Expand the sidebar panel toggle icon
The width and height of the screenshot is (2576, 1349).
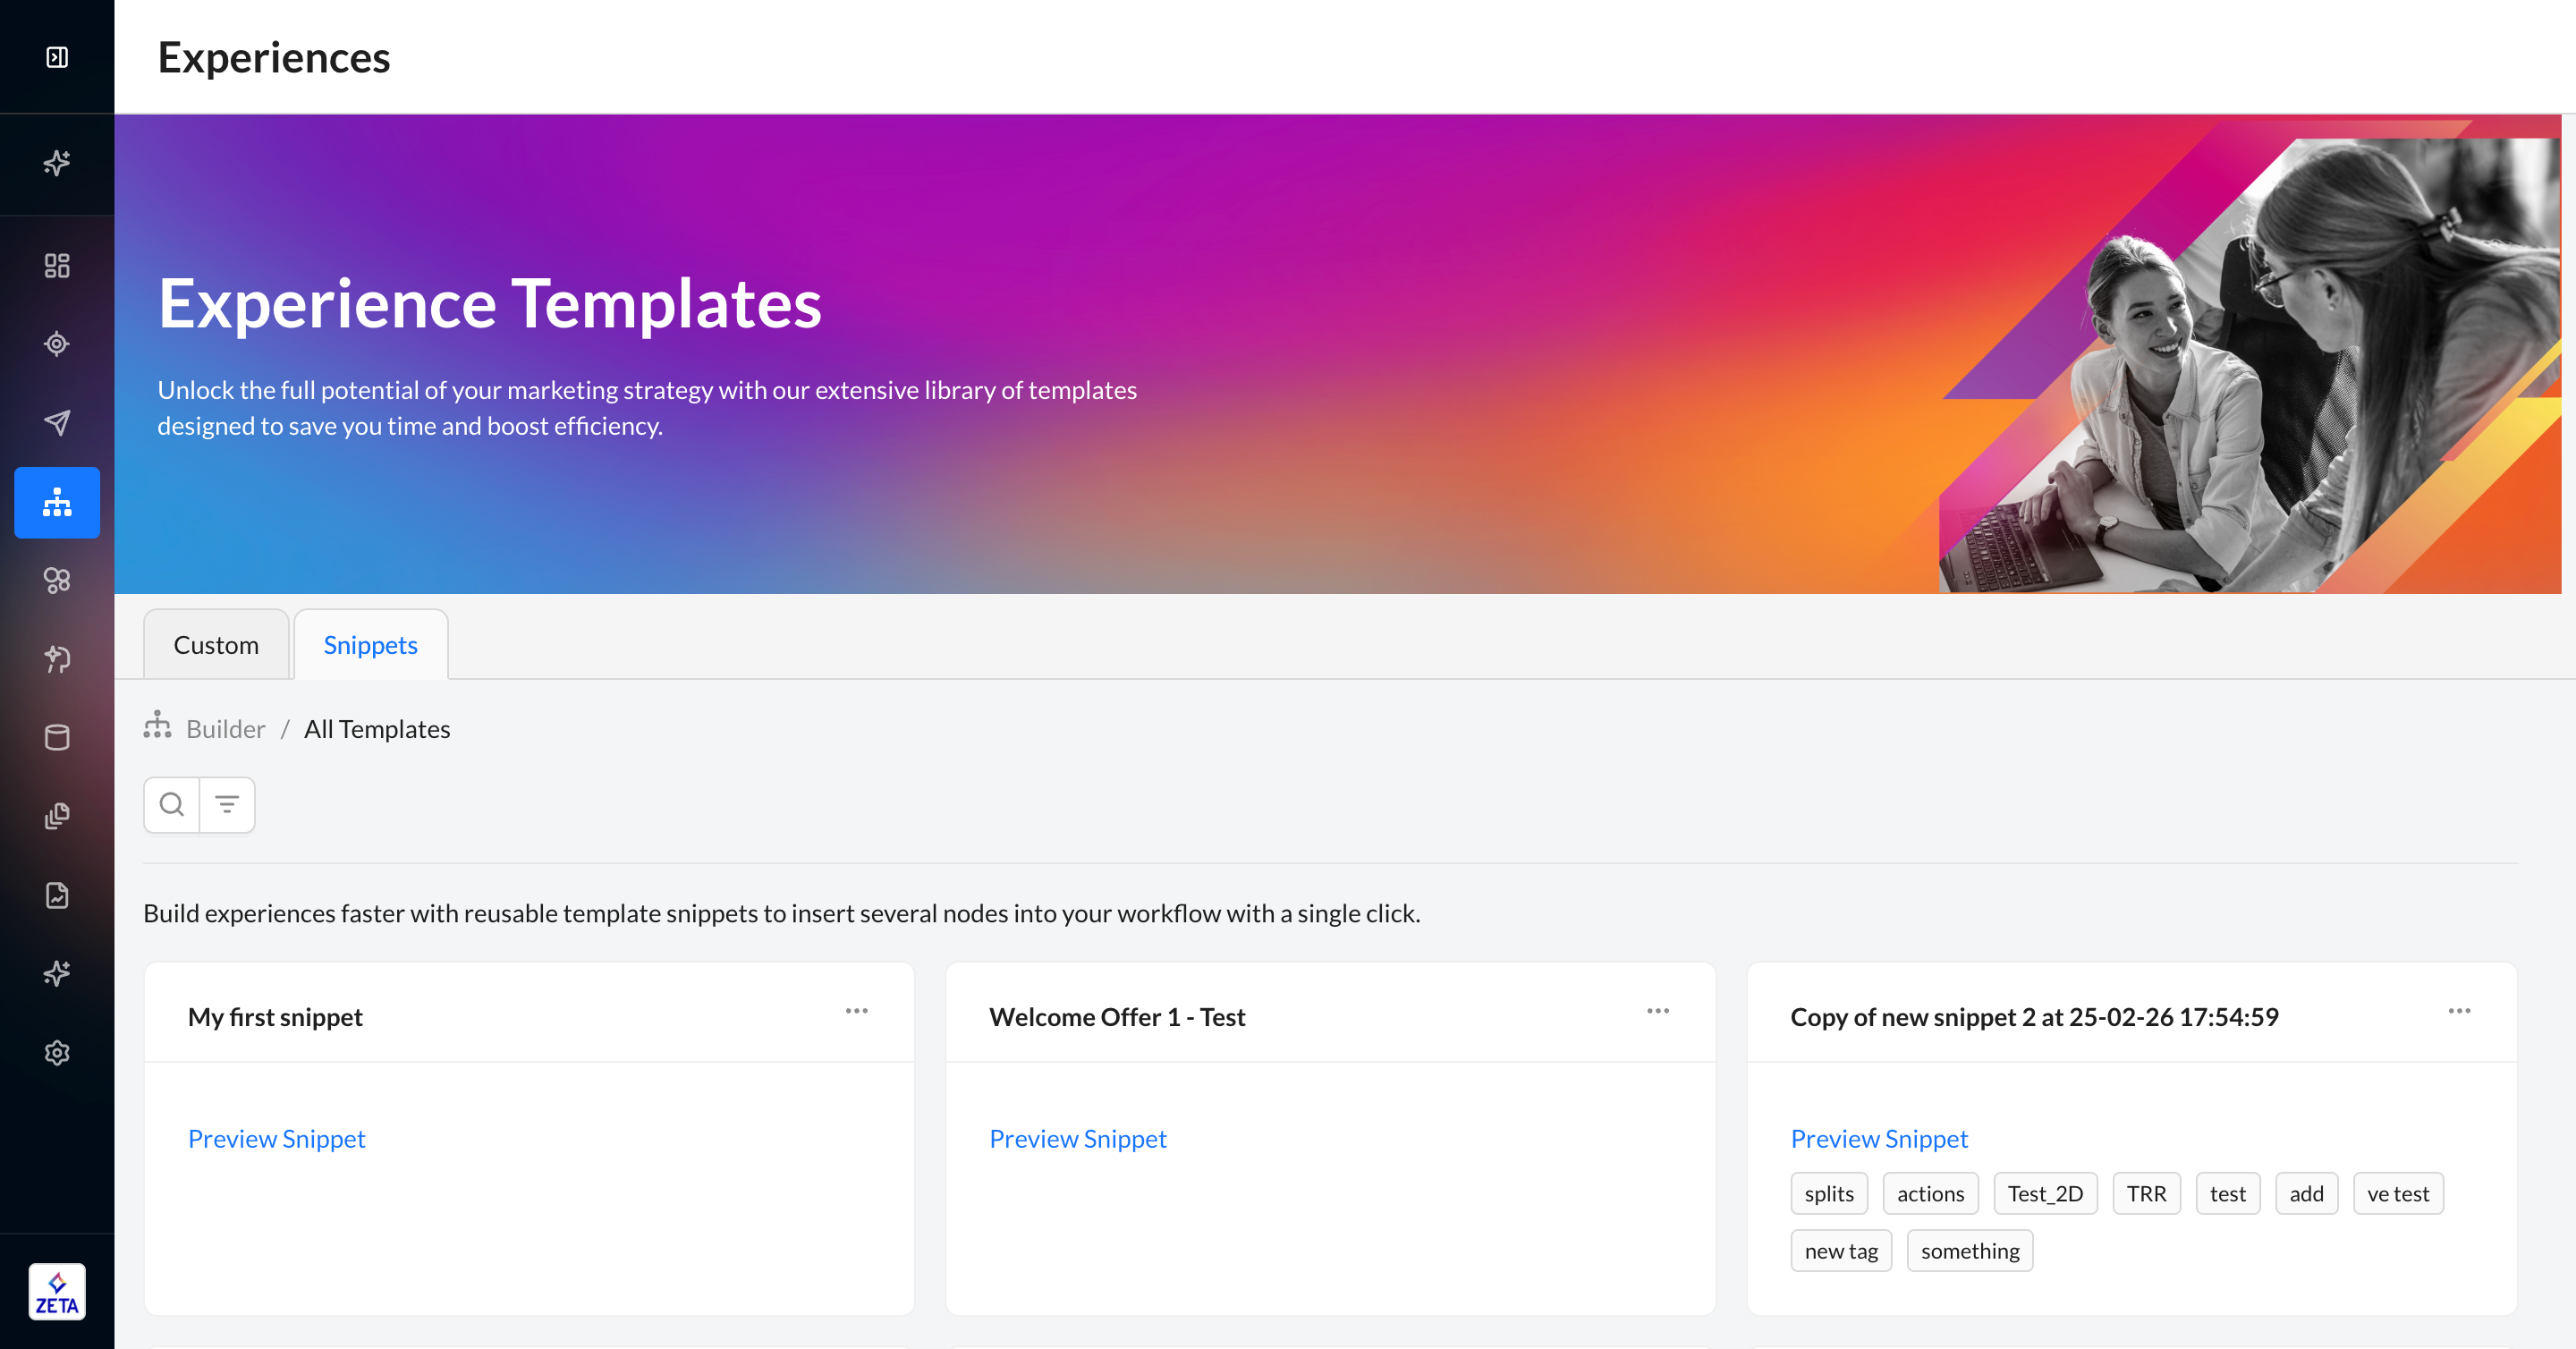click(57, 57)
